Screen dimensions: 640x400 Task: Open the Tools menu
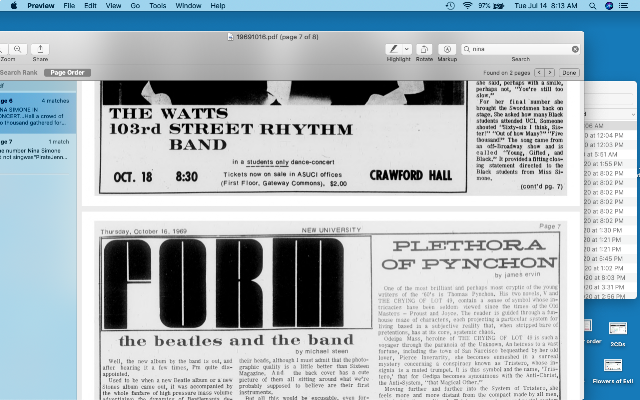click(x=158, y=6)
